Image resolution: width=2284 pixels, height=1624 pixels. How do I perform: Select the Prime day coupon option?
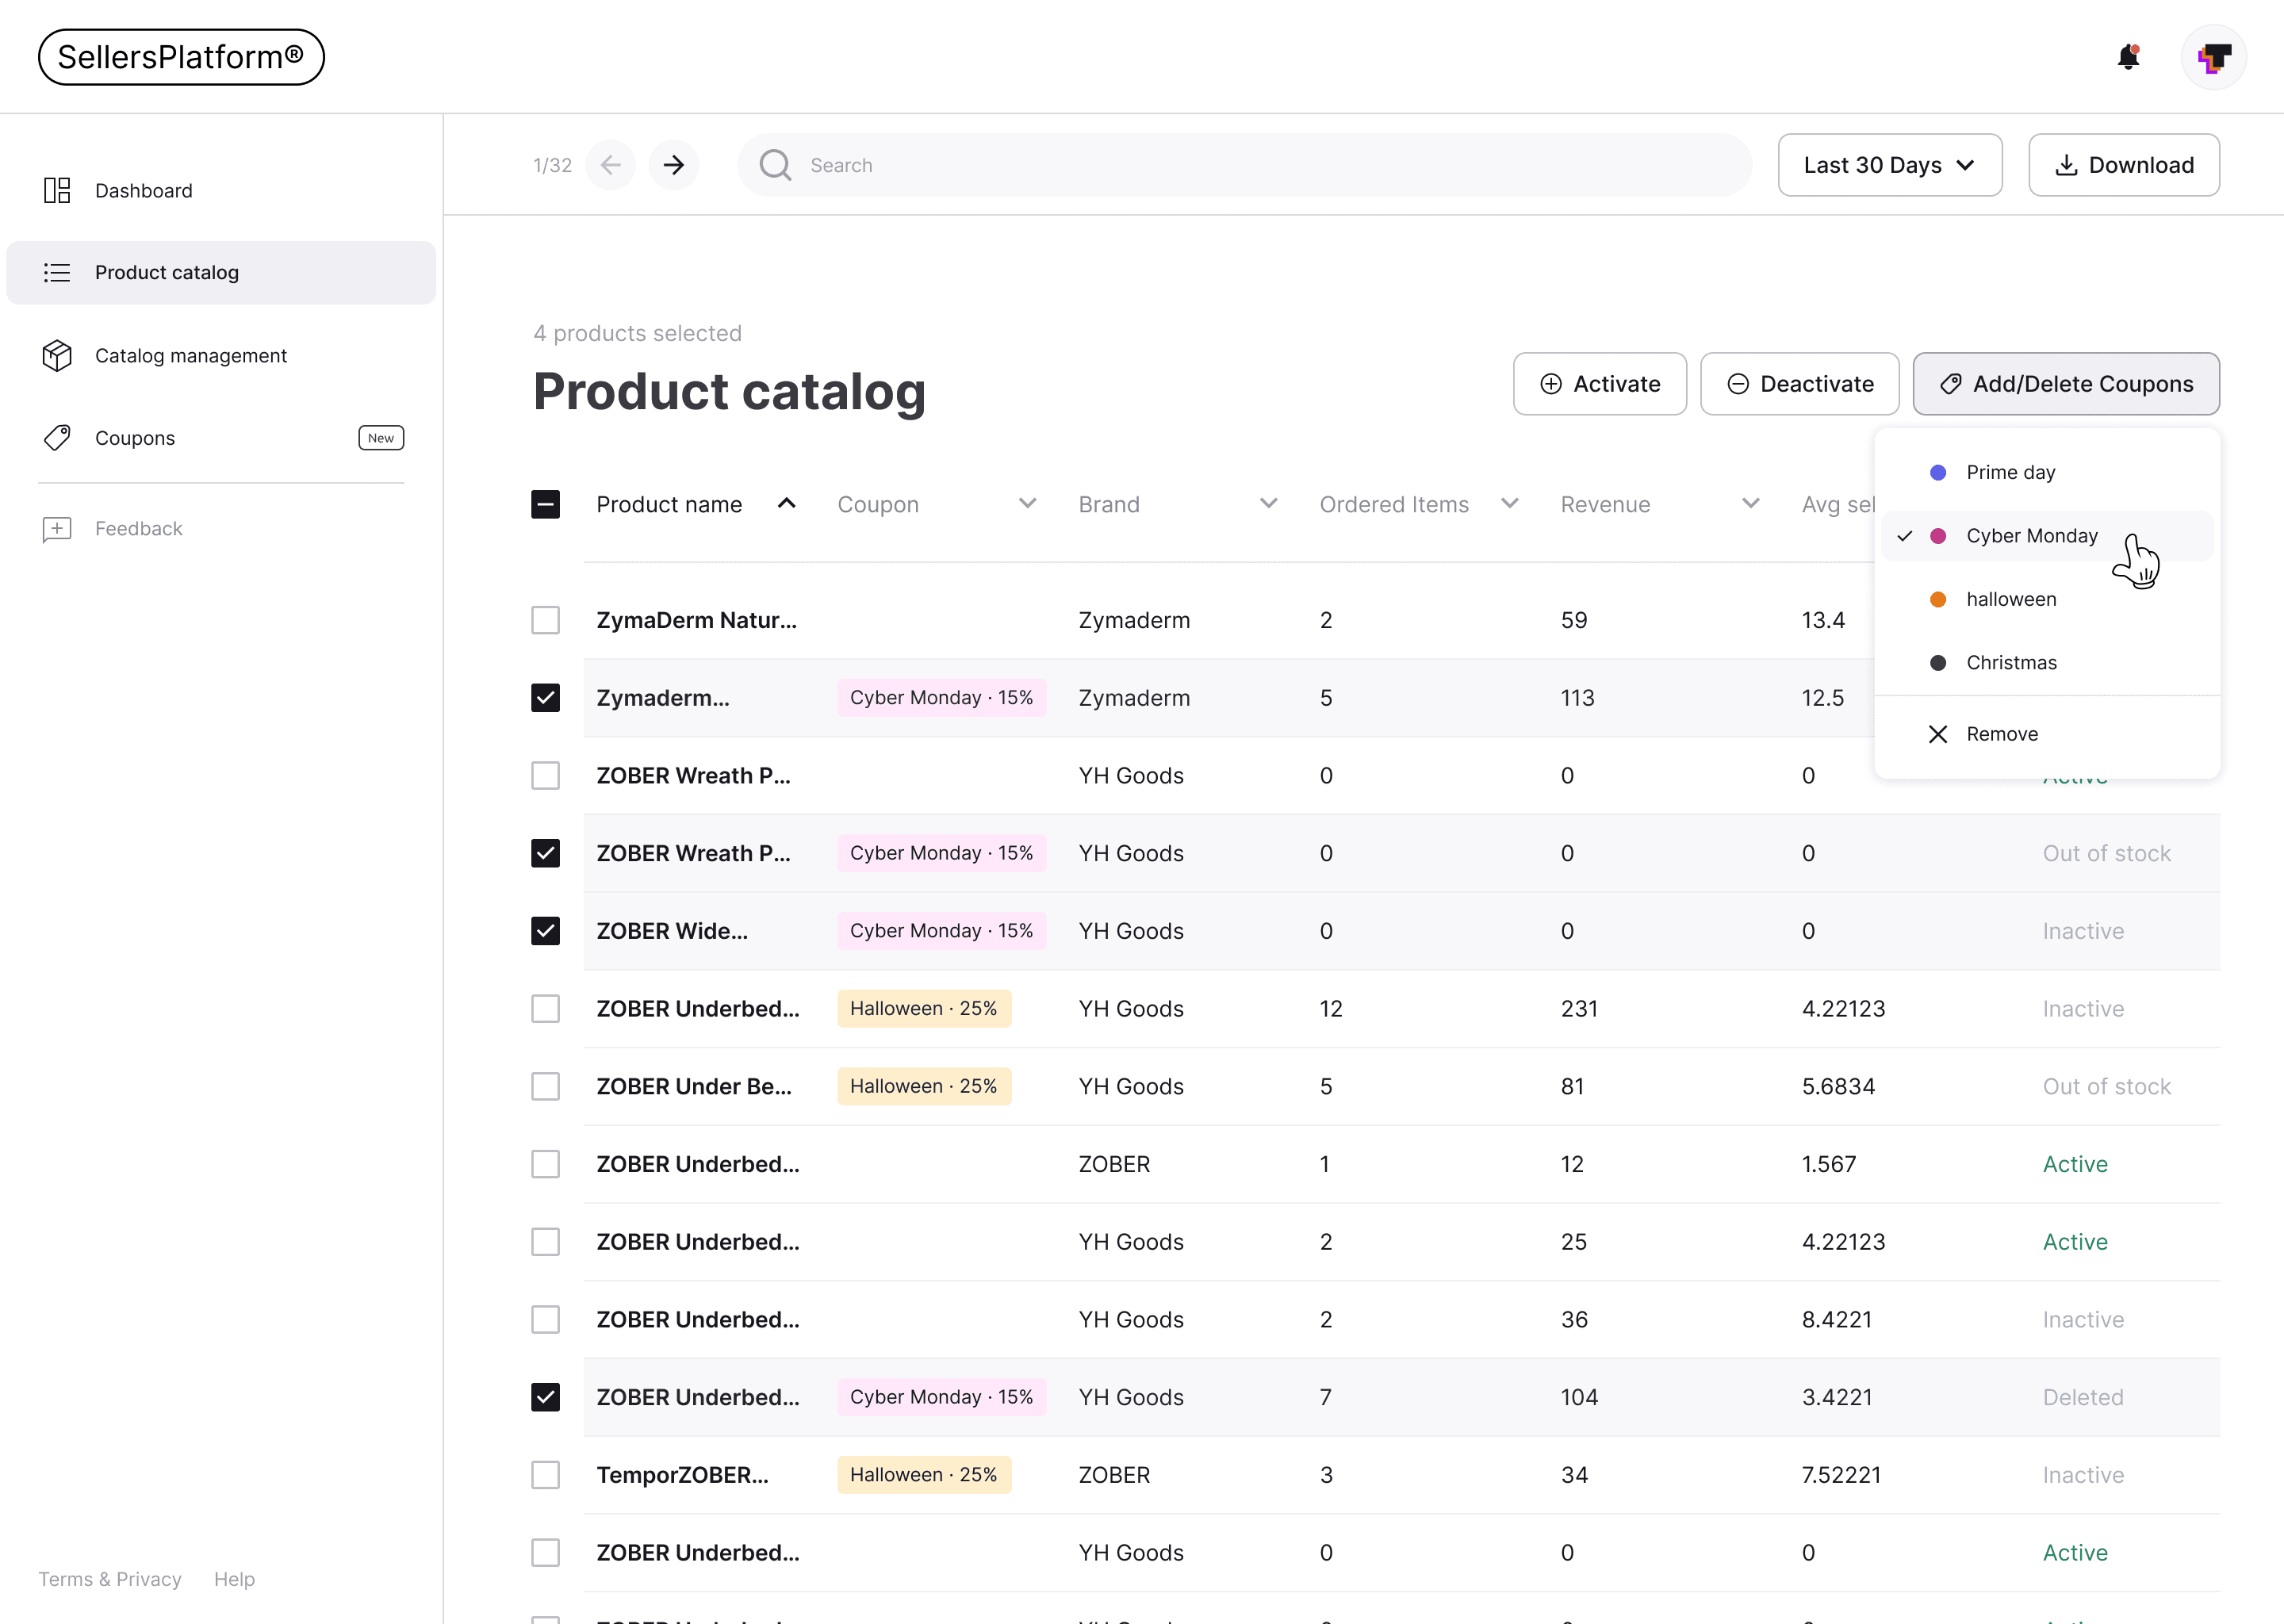point(2009,472)
